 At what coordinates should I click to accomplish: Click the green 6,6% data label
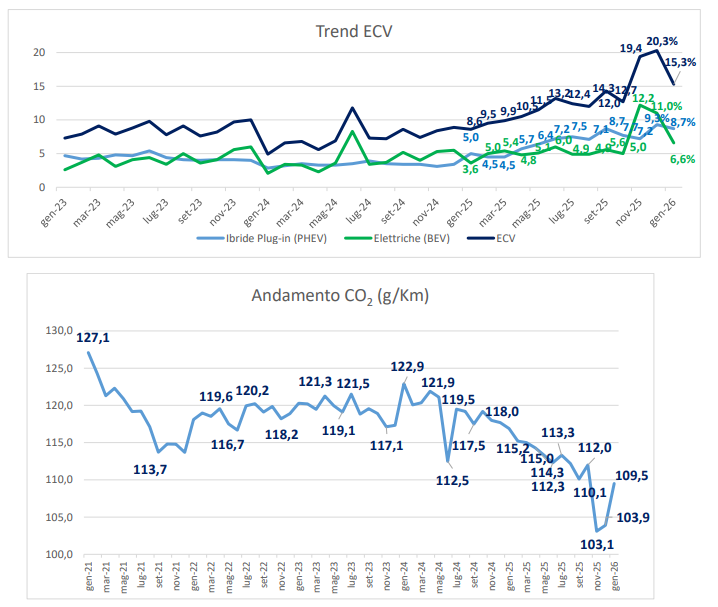tap(683, 159)
